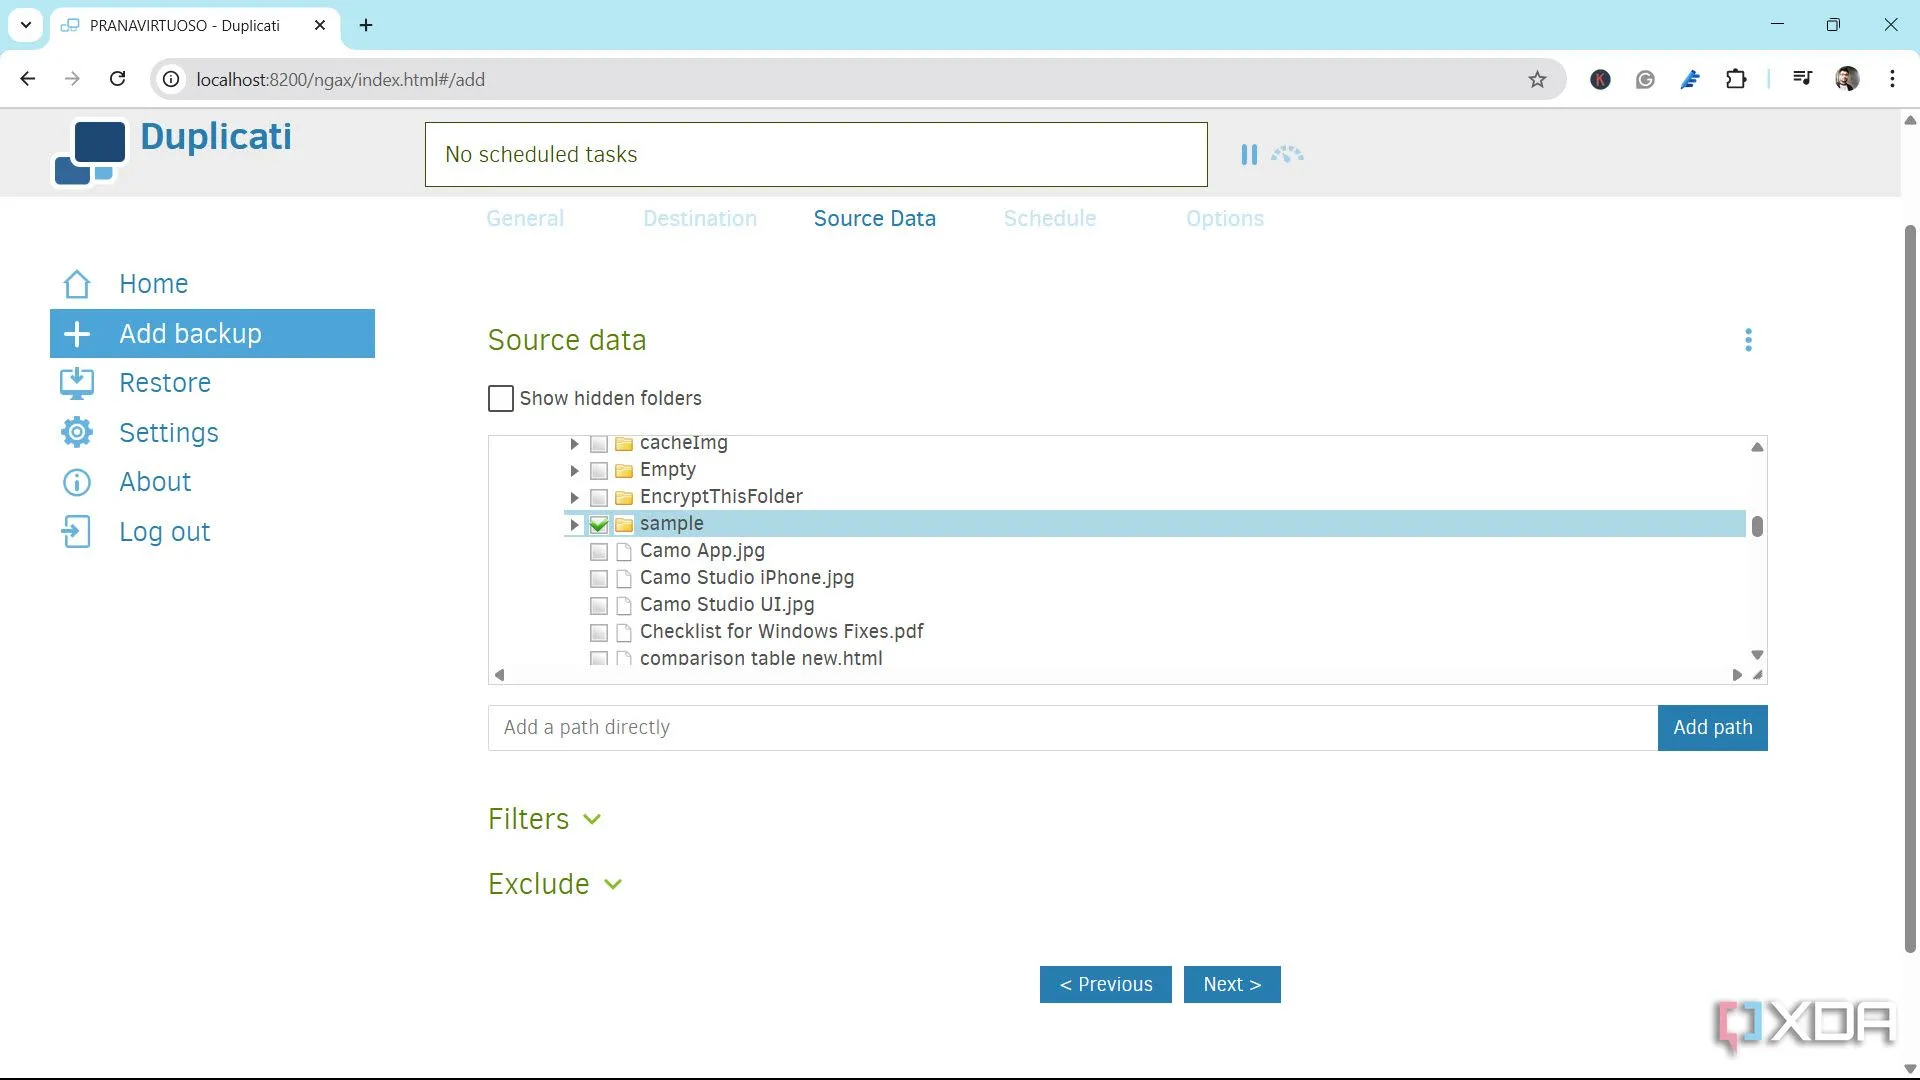Image resolution: width=1920 pixels, height=1080 pixels.
Task: Click the Add a path directly field
Action: pyautogui.click(x=1070, y=728)
